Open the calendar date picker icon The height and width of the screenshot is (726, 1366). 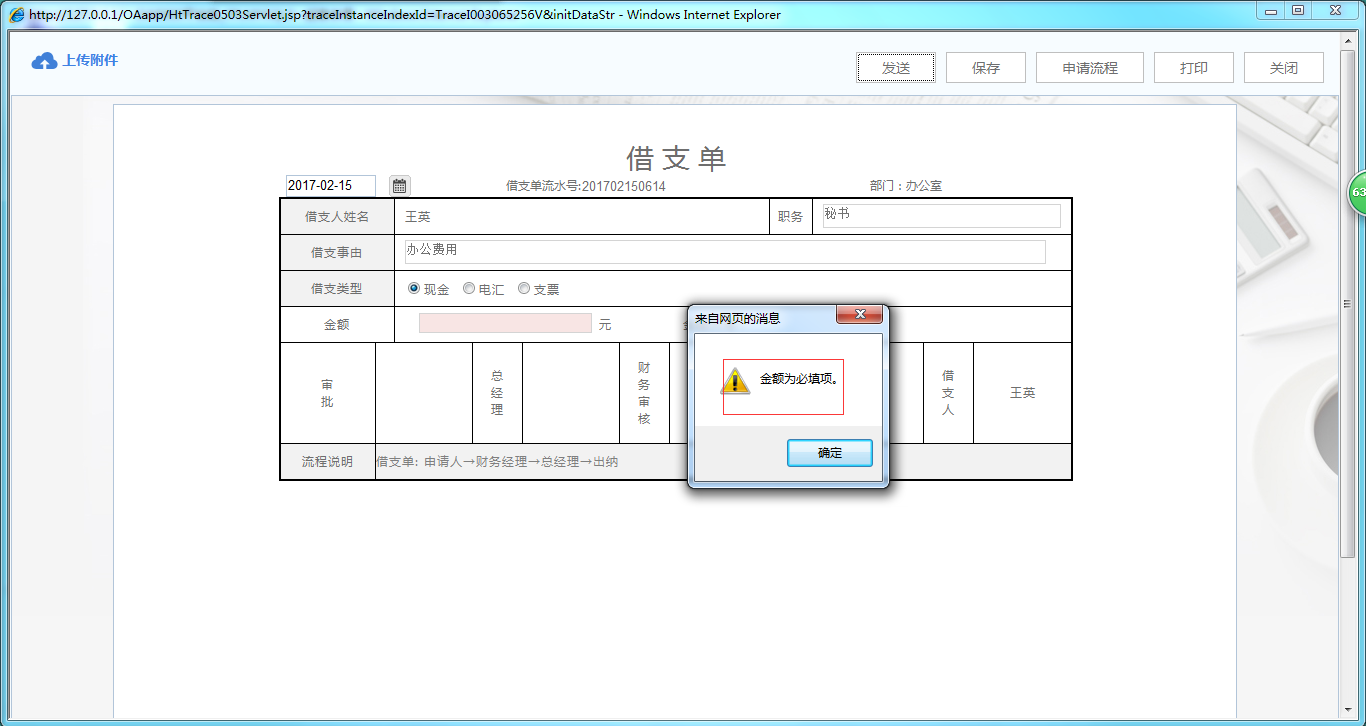tap(398, 185)
